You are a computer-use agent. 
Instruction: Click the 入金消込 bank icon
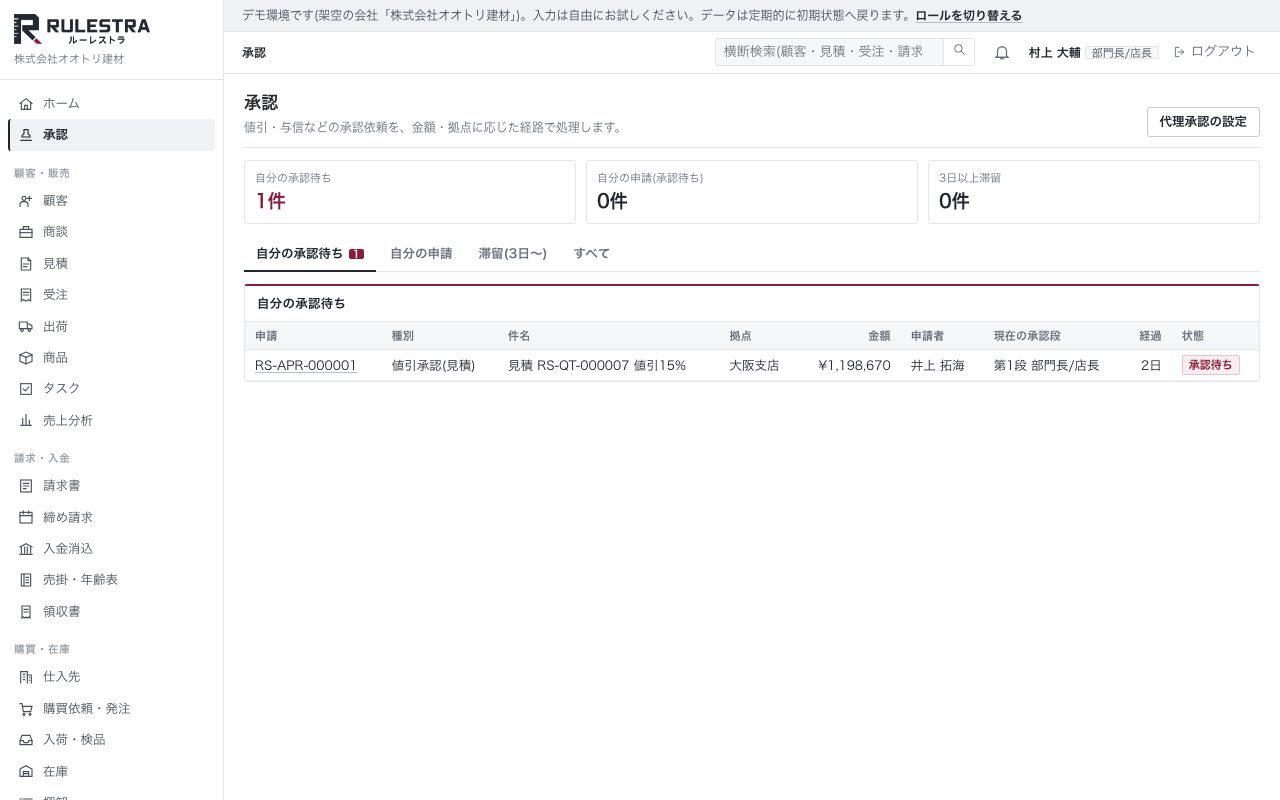26,549
